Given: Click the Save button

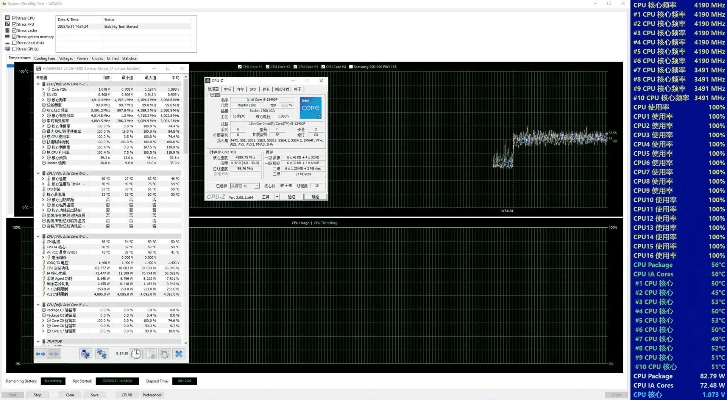Looking at the screenshot, I should (x=95, y=394).
